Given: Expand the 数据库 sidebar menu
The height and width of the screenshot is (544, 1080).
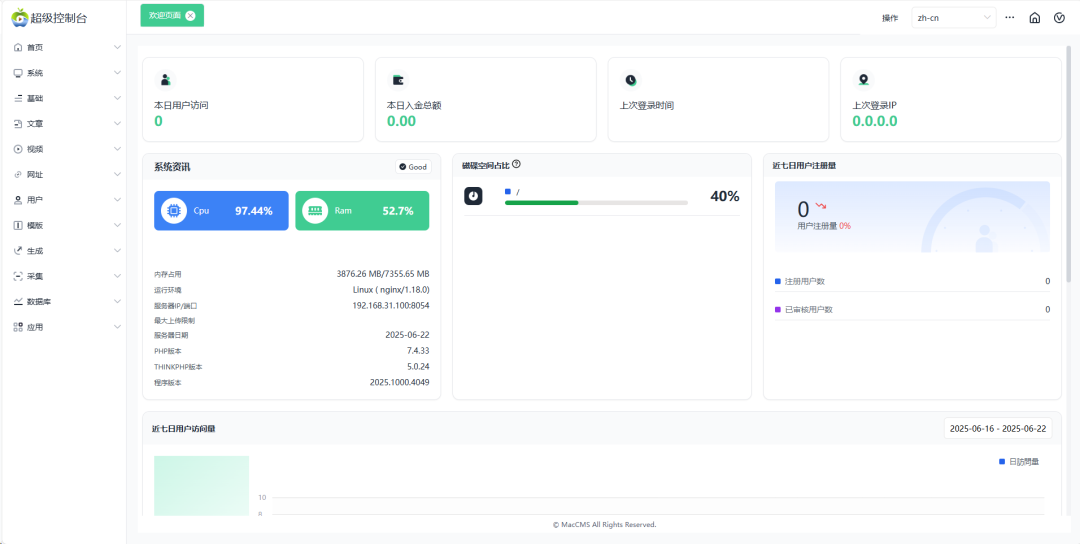Looking at the screenshot, I should [66, 301].
